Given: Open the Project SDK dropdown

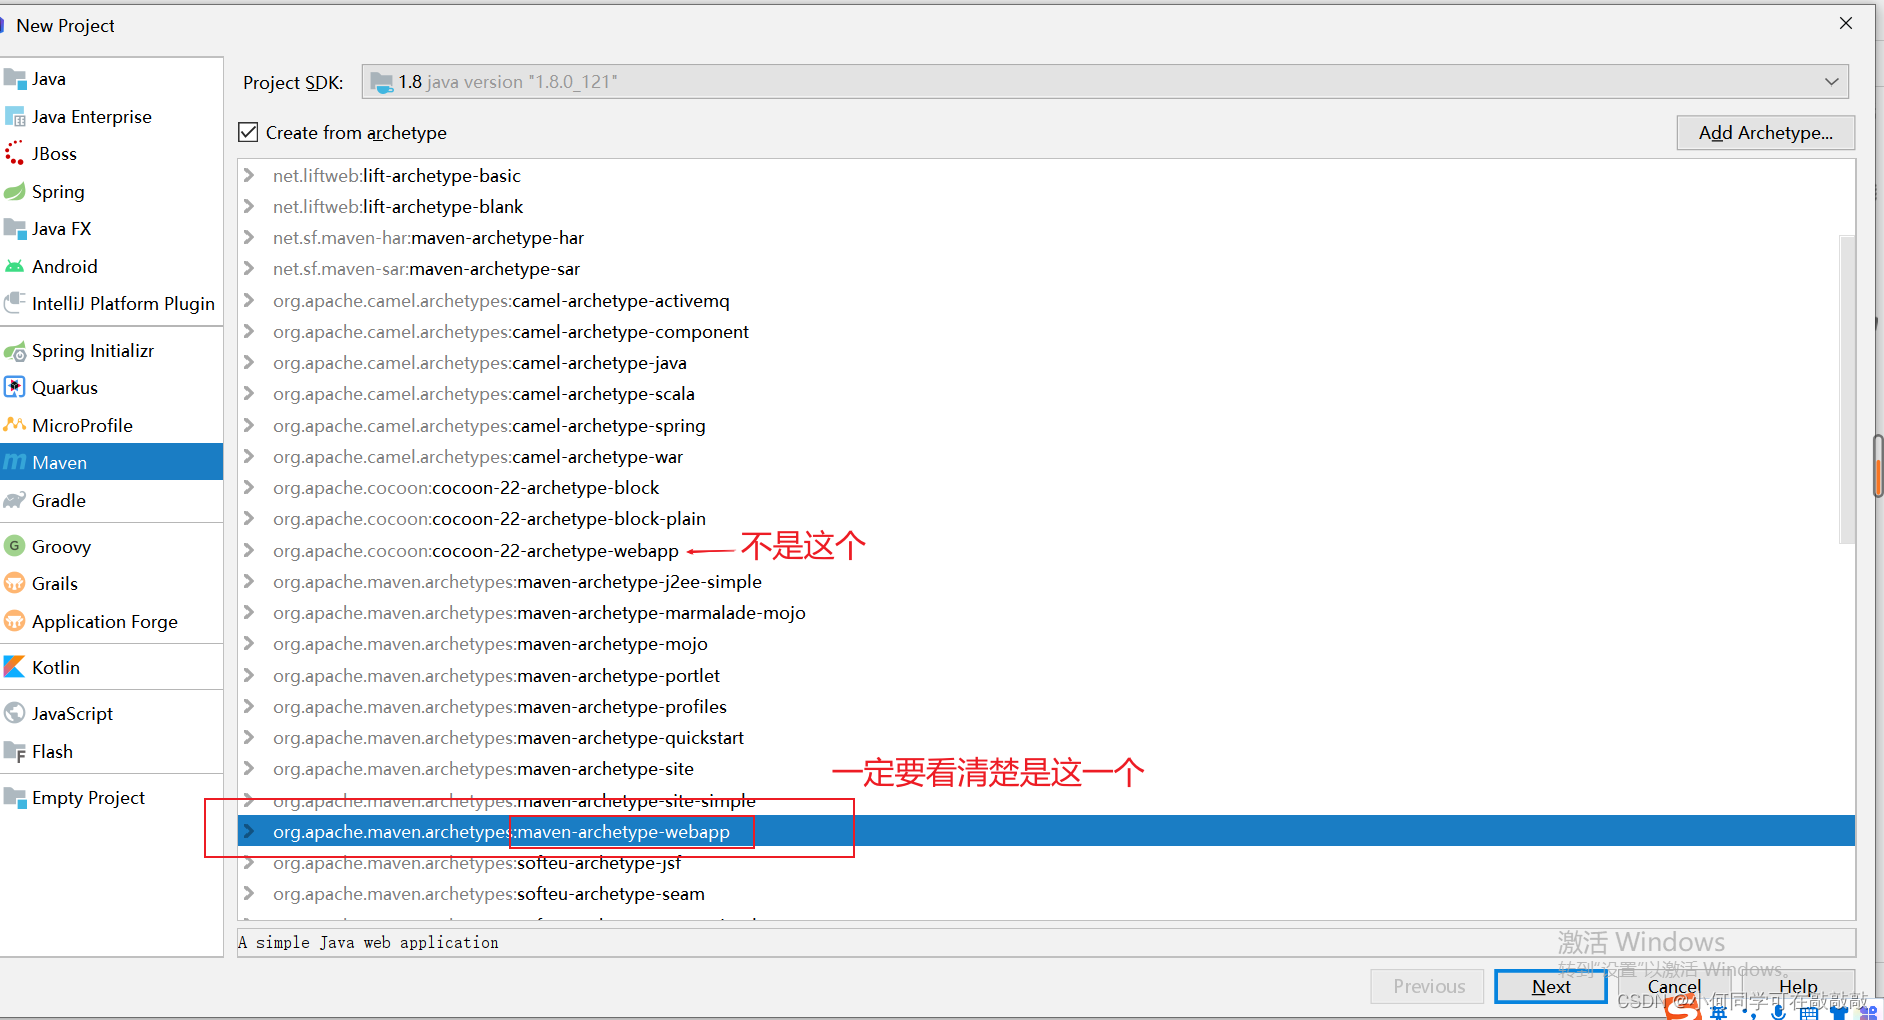Looking at the screenshot, I should (1831, 81).
